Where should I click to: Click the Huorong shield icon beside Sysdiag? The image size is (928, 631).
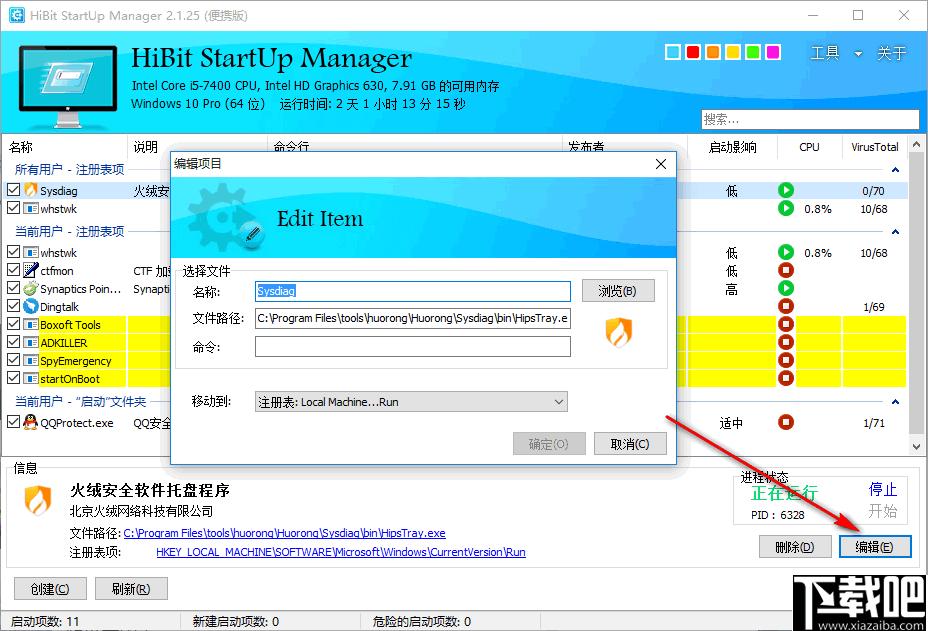pyautogui.click(x=31, y=190)
